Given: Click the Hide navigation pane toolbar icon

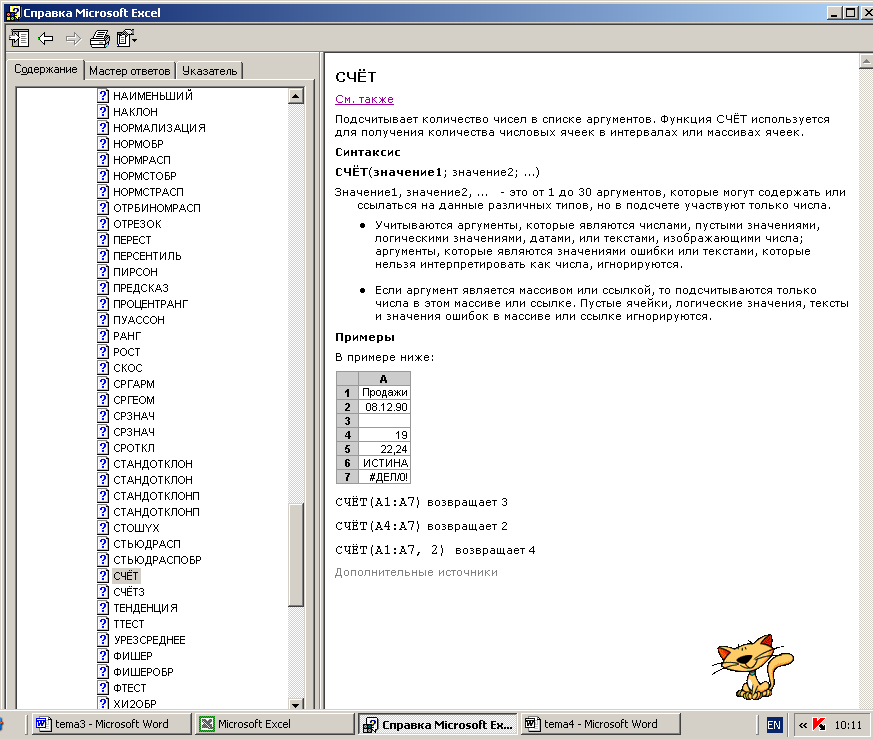Looking at the screenshot, I should click(x=19, y=38).
